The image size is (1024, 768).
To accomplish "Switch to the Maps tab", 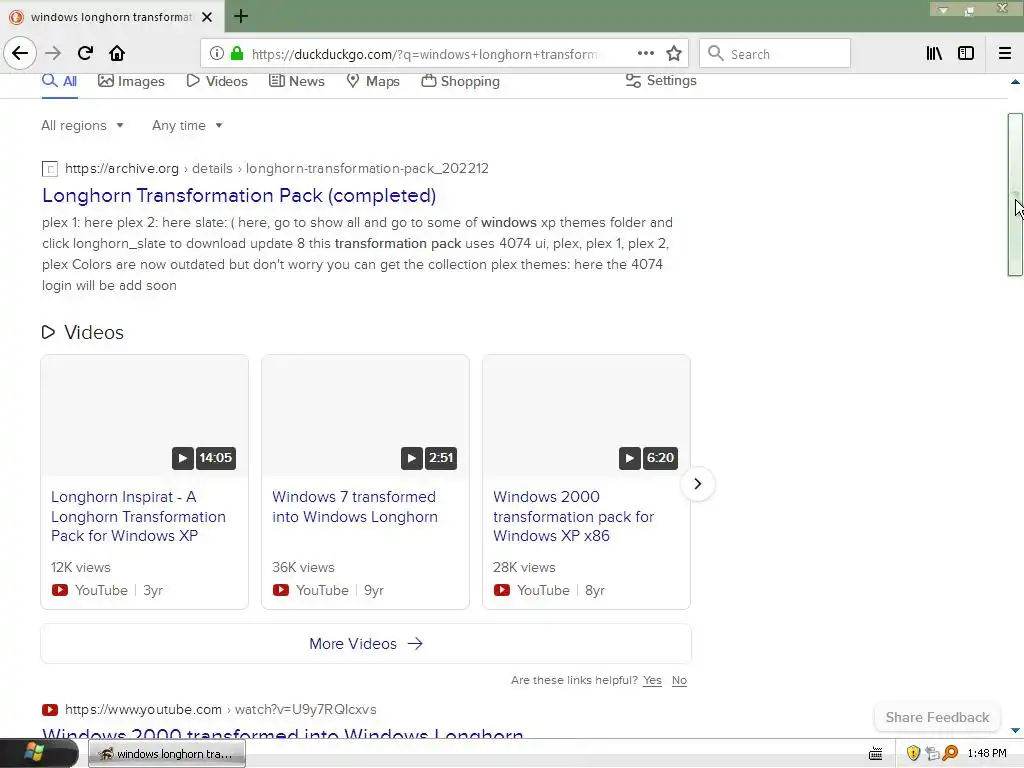I will [x=373, y=82].
